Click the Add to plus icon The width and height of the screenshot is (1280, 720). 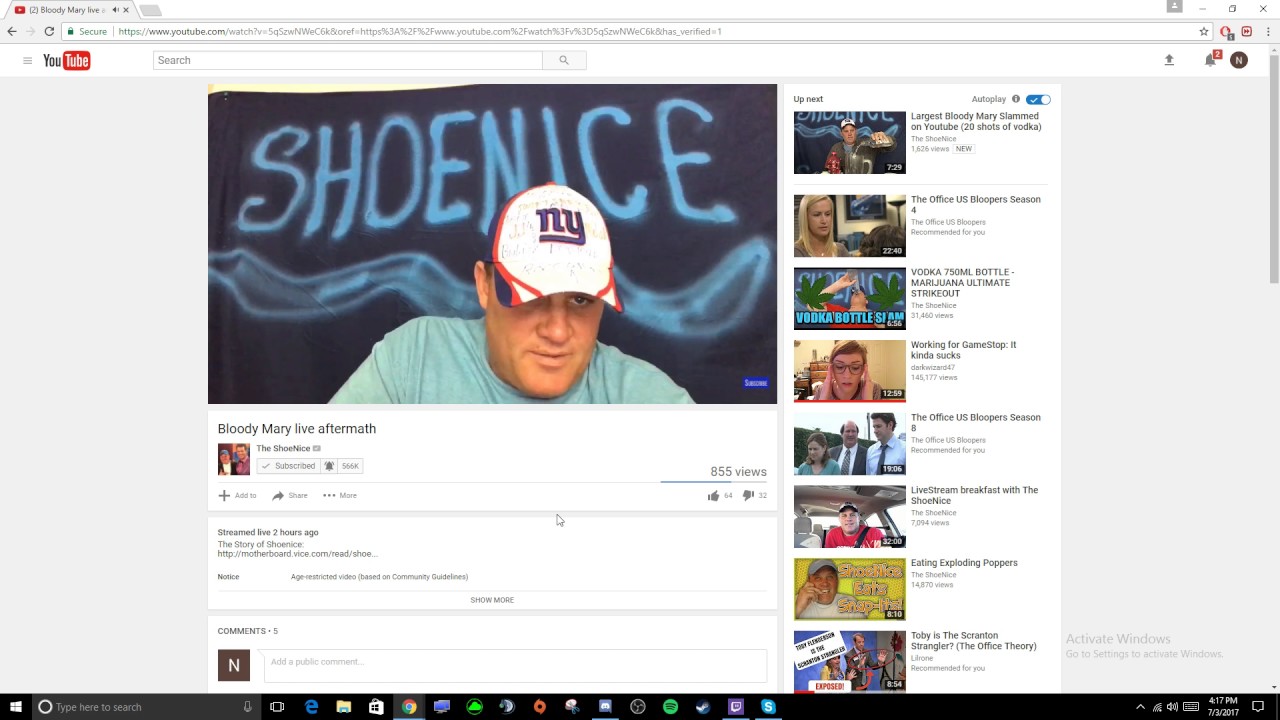coord(224,495)
